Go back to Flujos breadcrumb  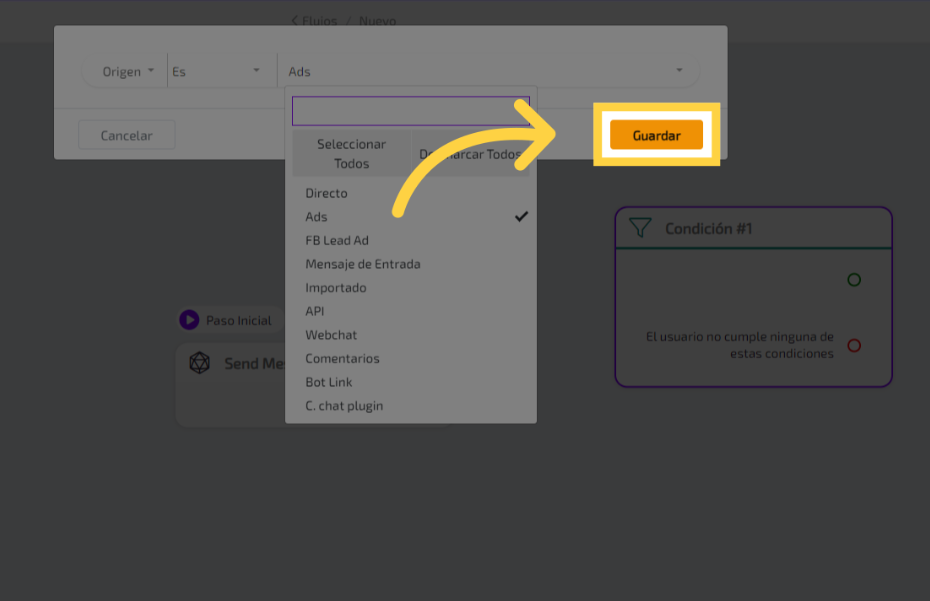[315, 20]
